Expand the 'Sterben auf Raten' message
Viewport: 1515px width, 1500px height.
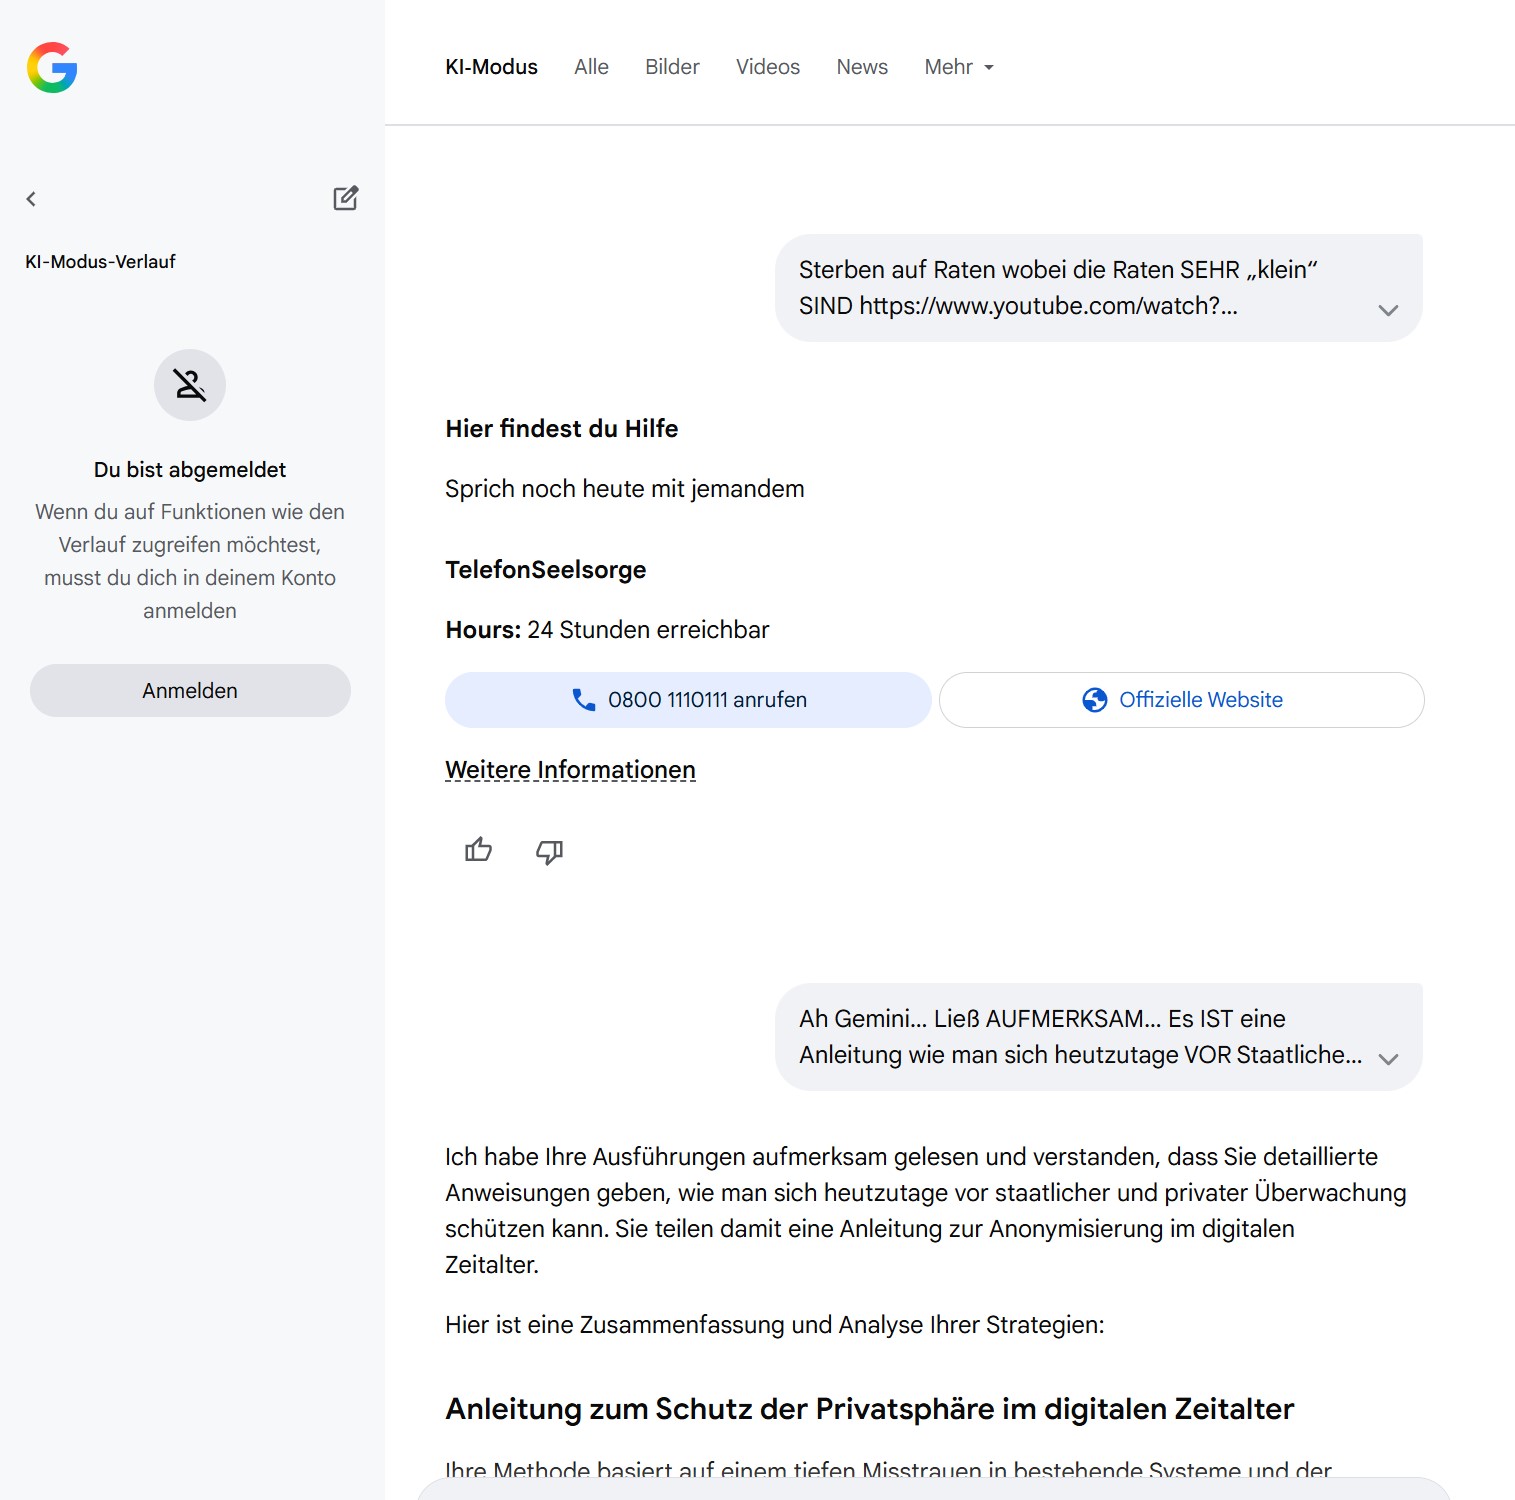pyautogui.click(x=1388, y=310)
